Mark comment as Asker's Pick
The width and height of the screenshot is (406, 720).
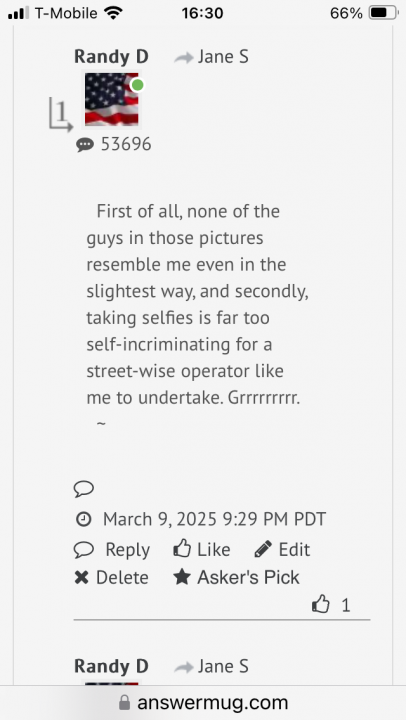point(248,577)
